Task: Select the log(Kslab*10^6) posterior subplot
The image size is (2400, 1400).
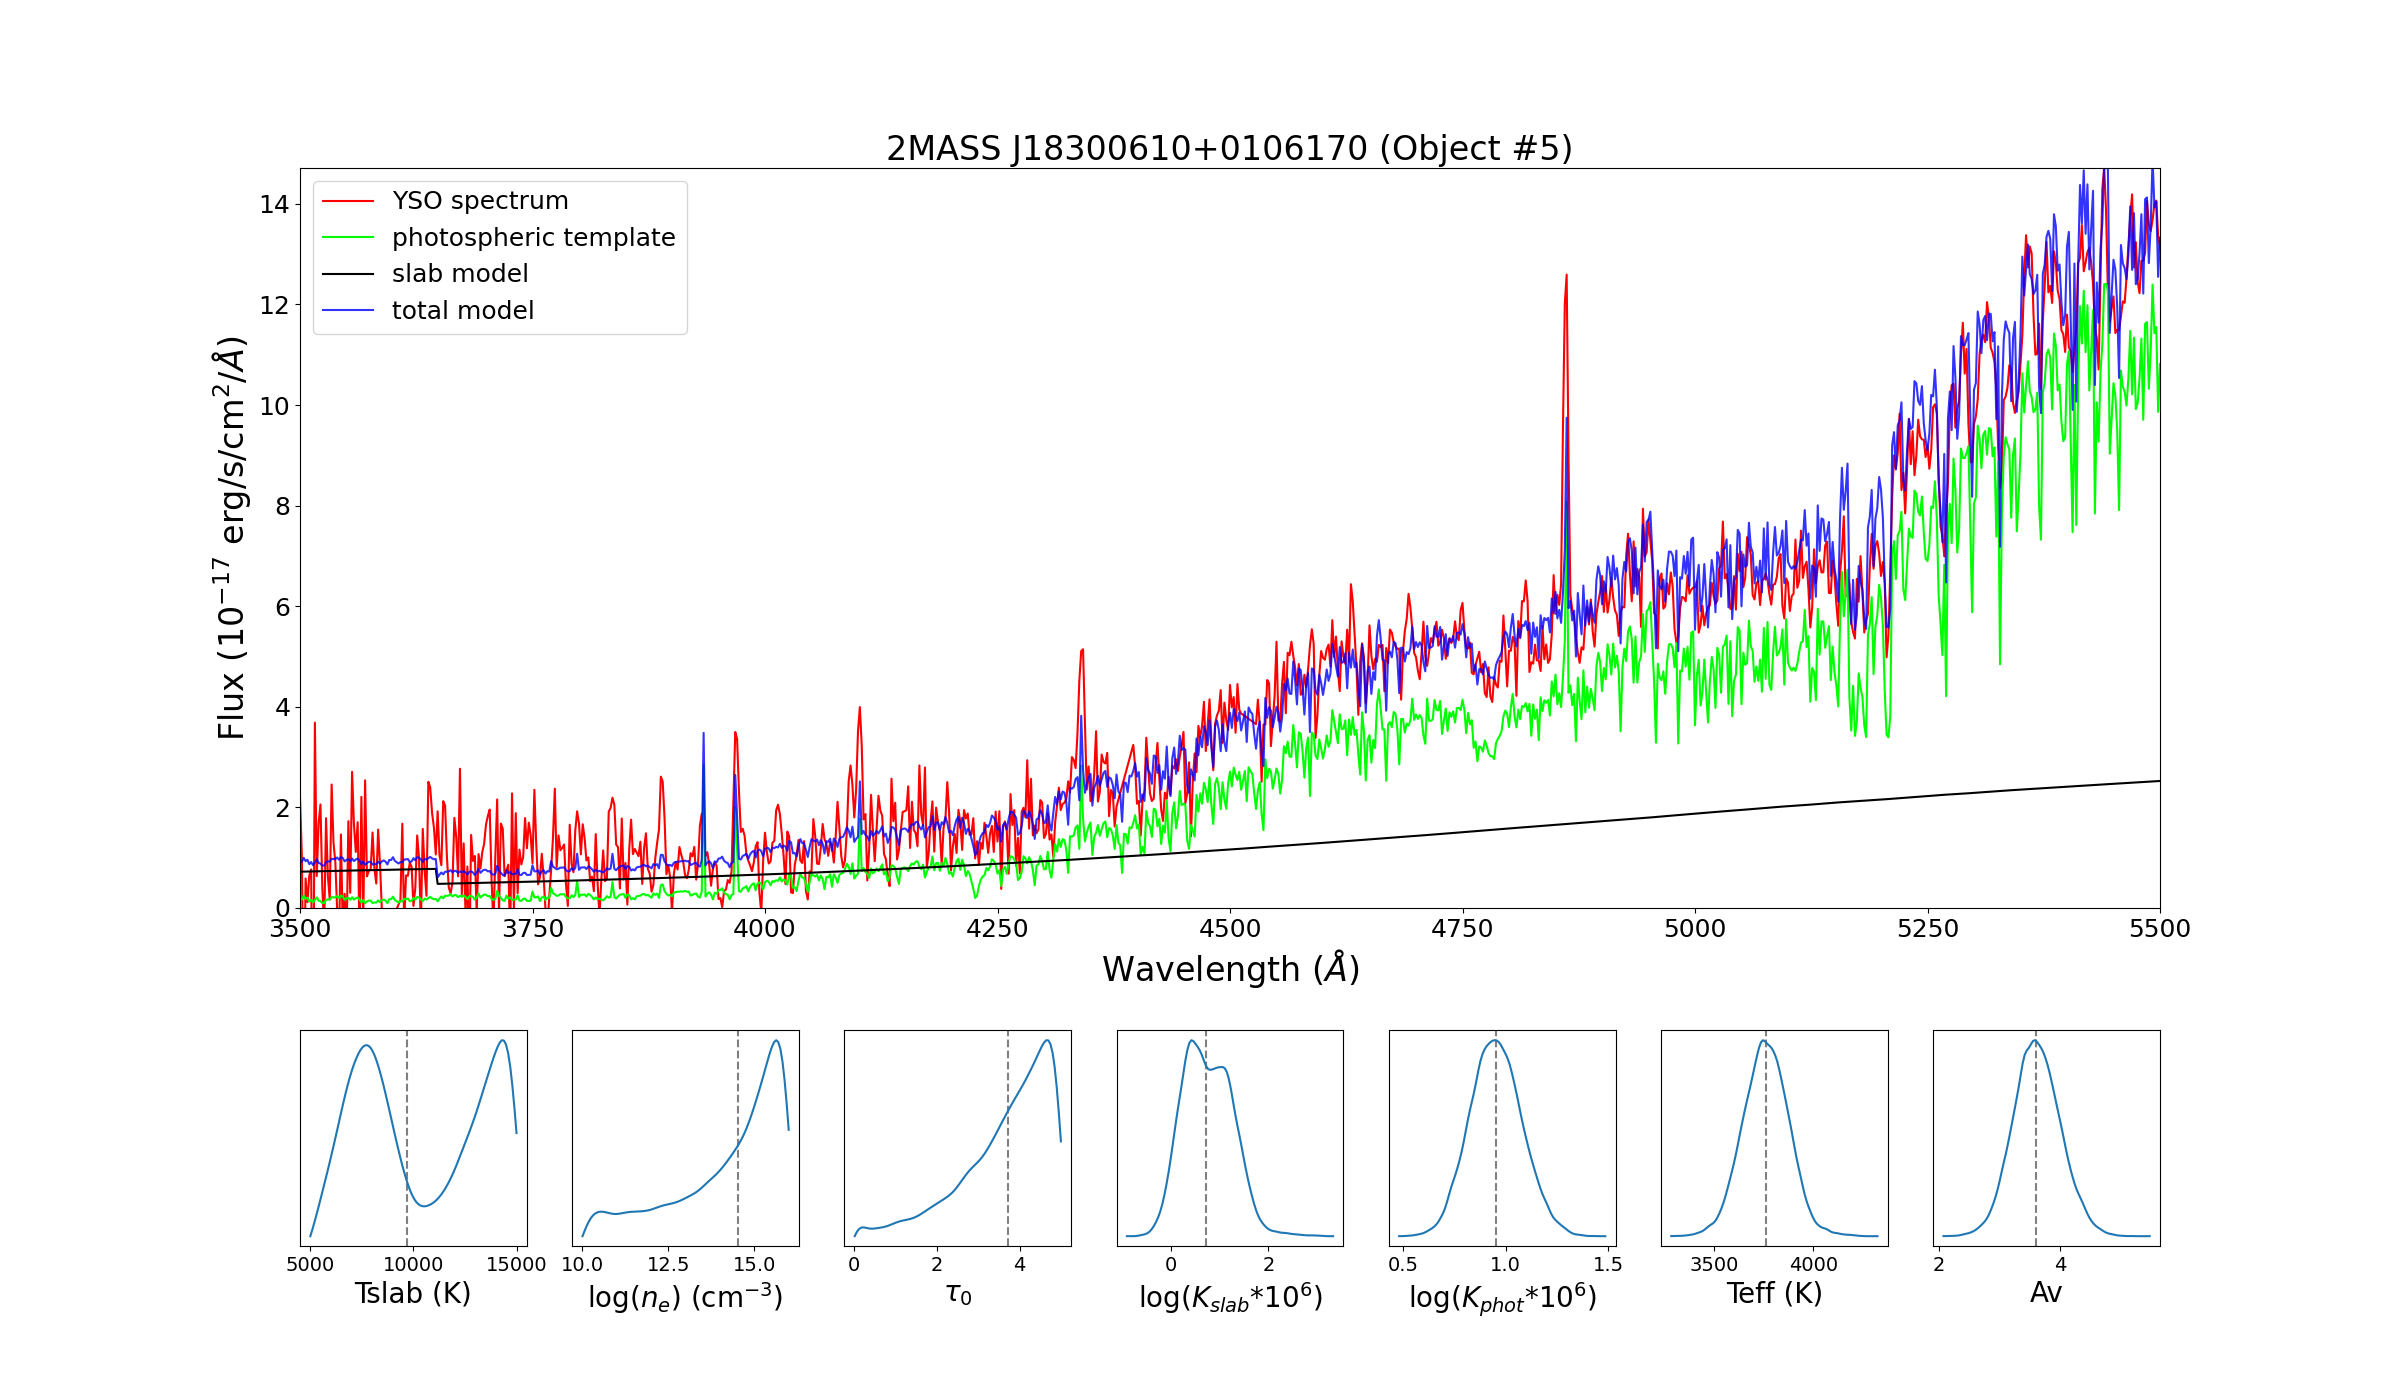Action: (1230, 1138)
